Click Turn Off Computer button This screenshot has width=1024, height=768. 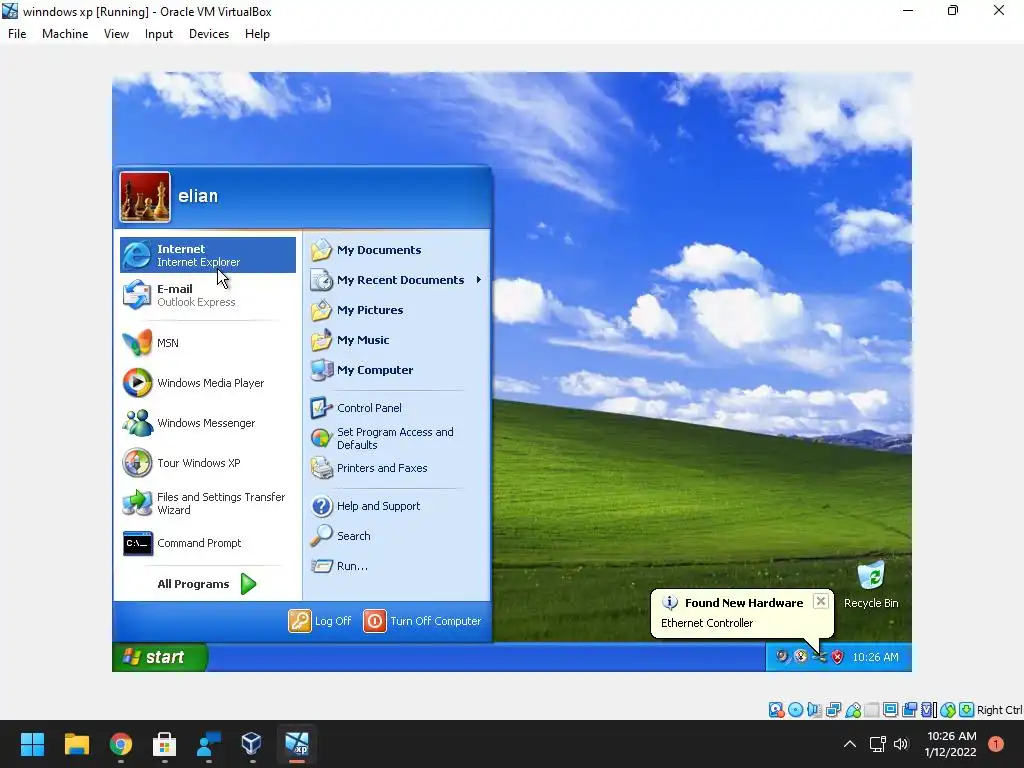point(423,621)
